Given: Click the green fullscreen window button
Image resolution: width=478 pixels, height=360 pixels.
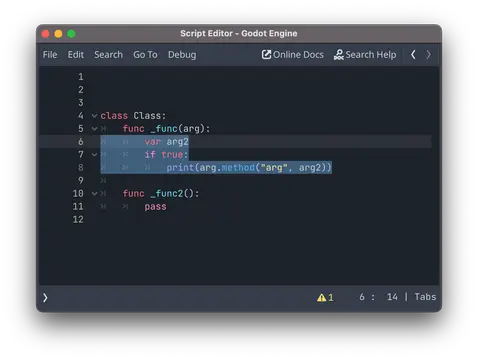Looking at the screenshot, I should pyautogui.click(x=71, y=34).
